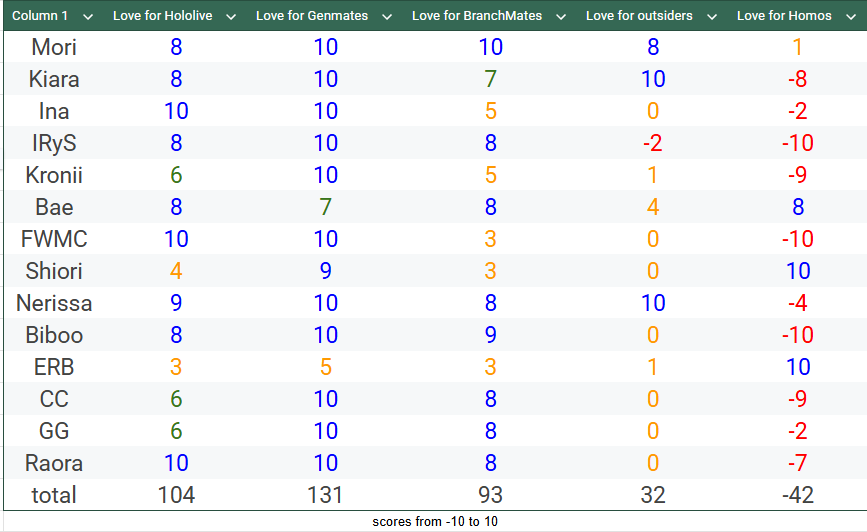This screenshot has height=532, width=867.
Task: Select the Kronii name cell
Action: (x=54, y=175)
